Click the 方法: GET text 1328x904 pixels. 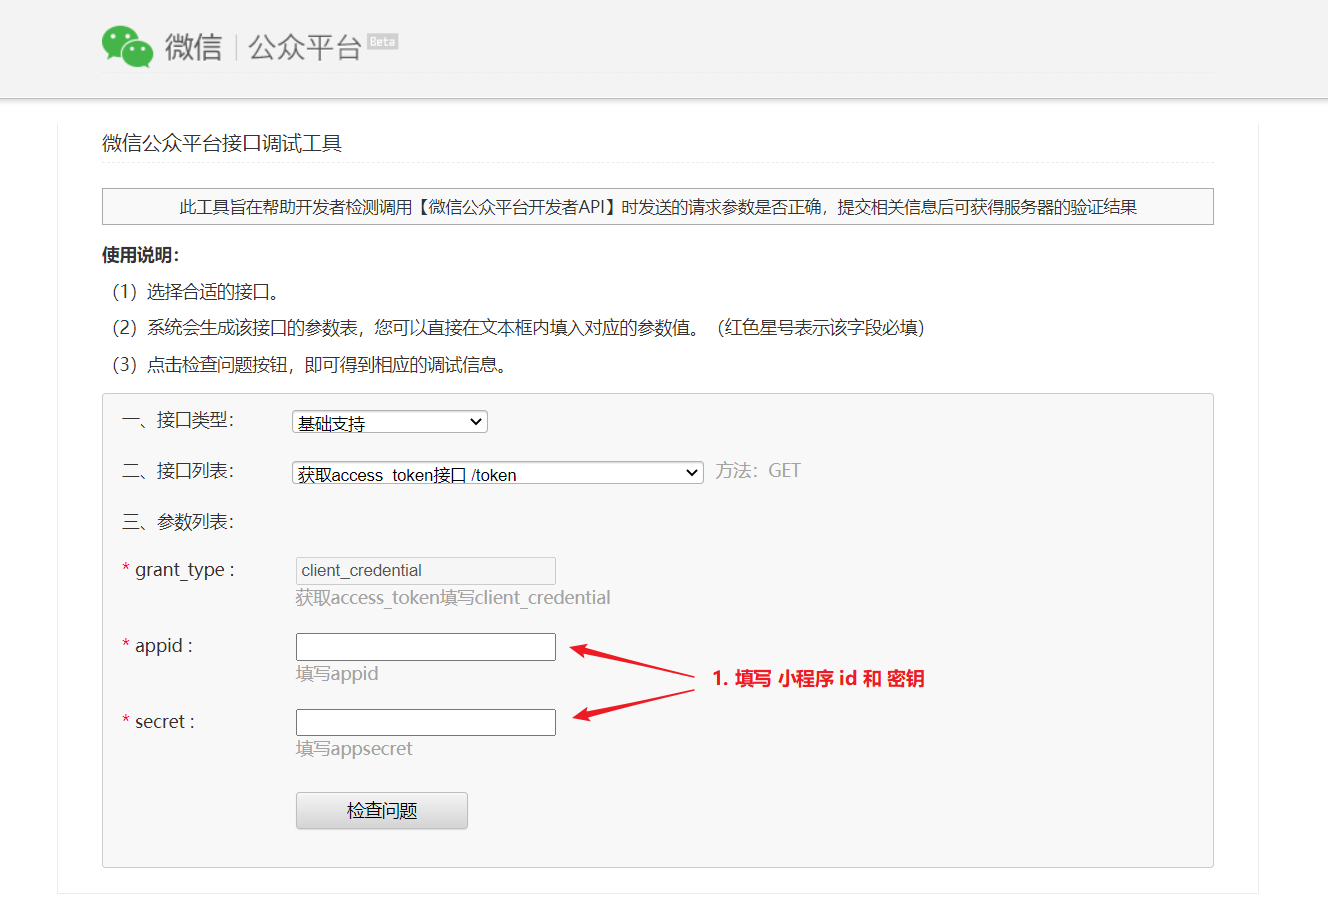[x=758, y=471]
